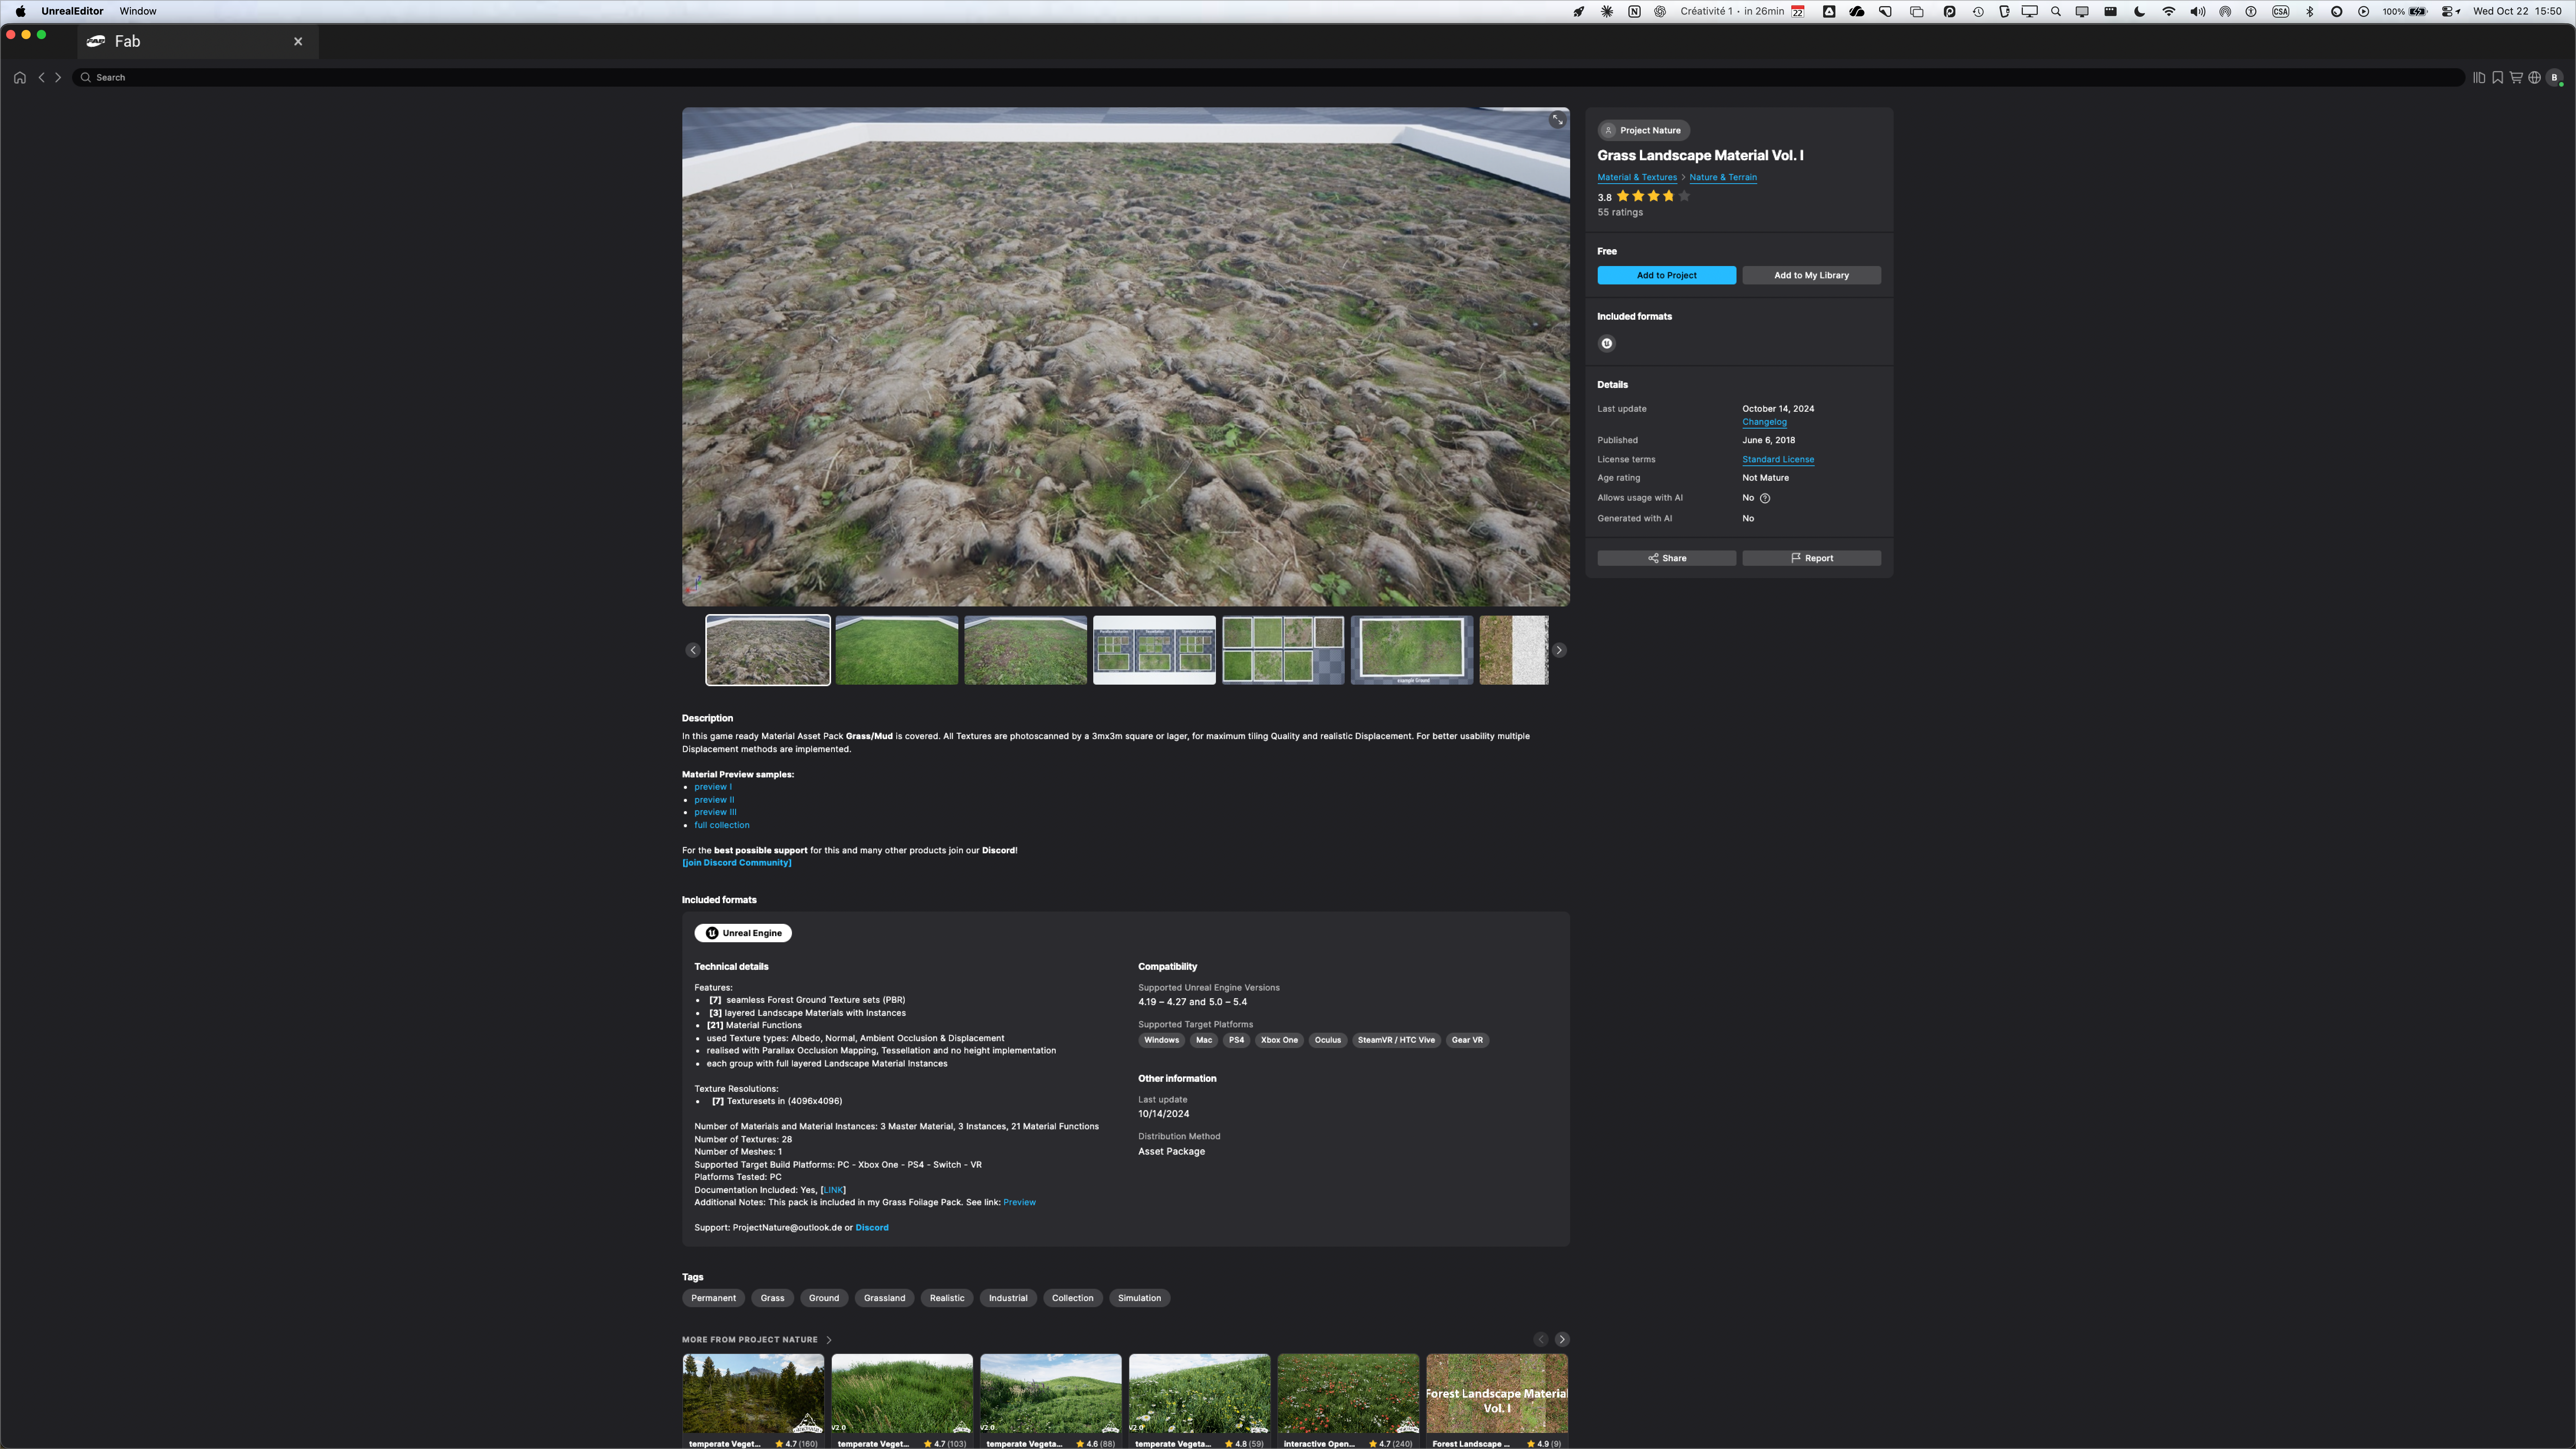Open the Notion menu bar icon

1634,11
